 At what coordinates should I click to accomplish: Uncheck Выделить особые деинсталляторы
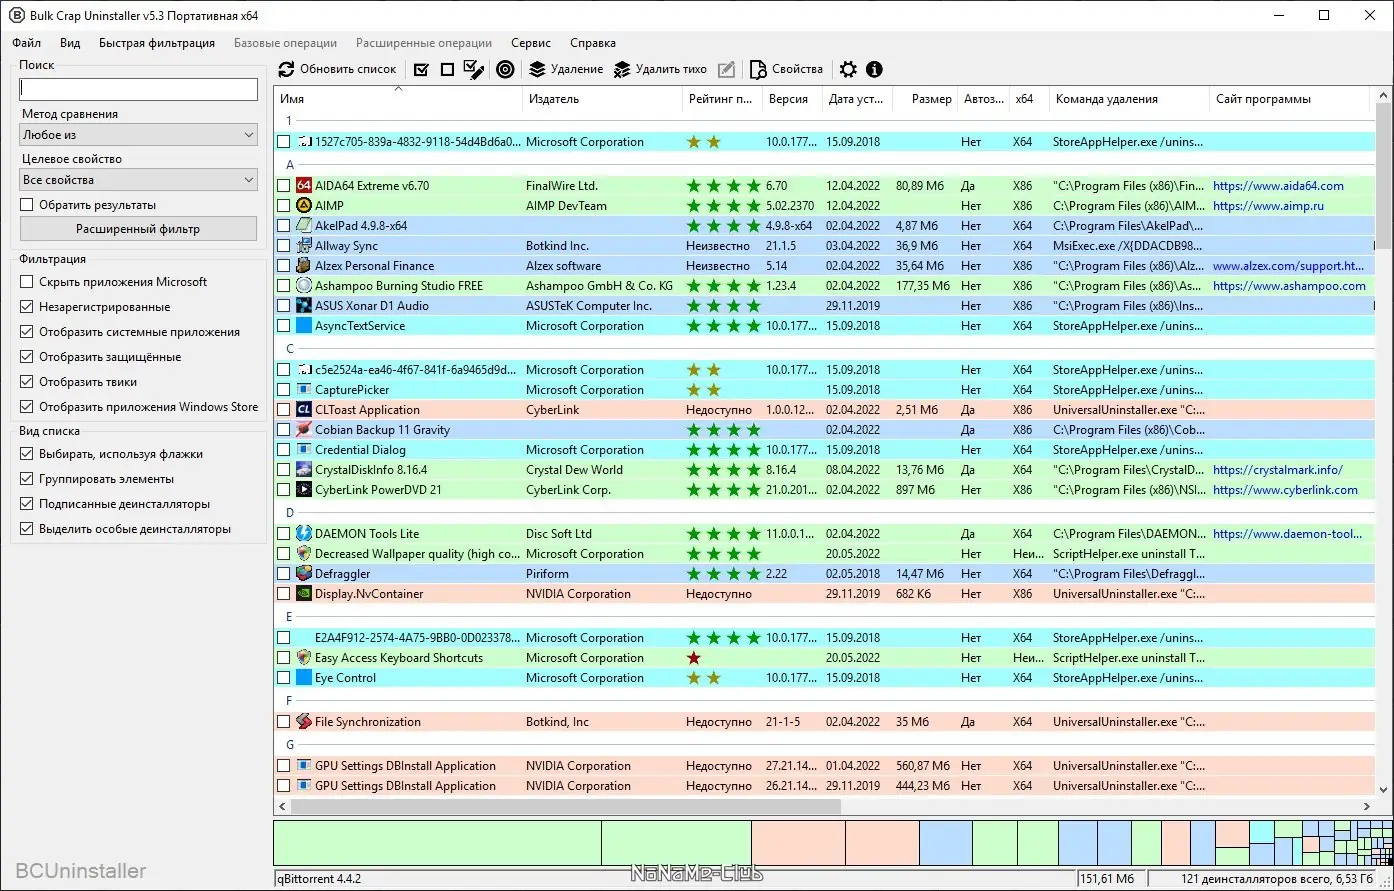pos(27,529)
